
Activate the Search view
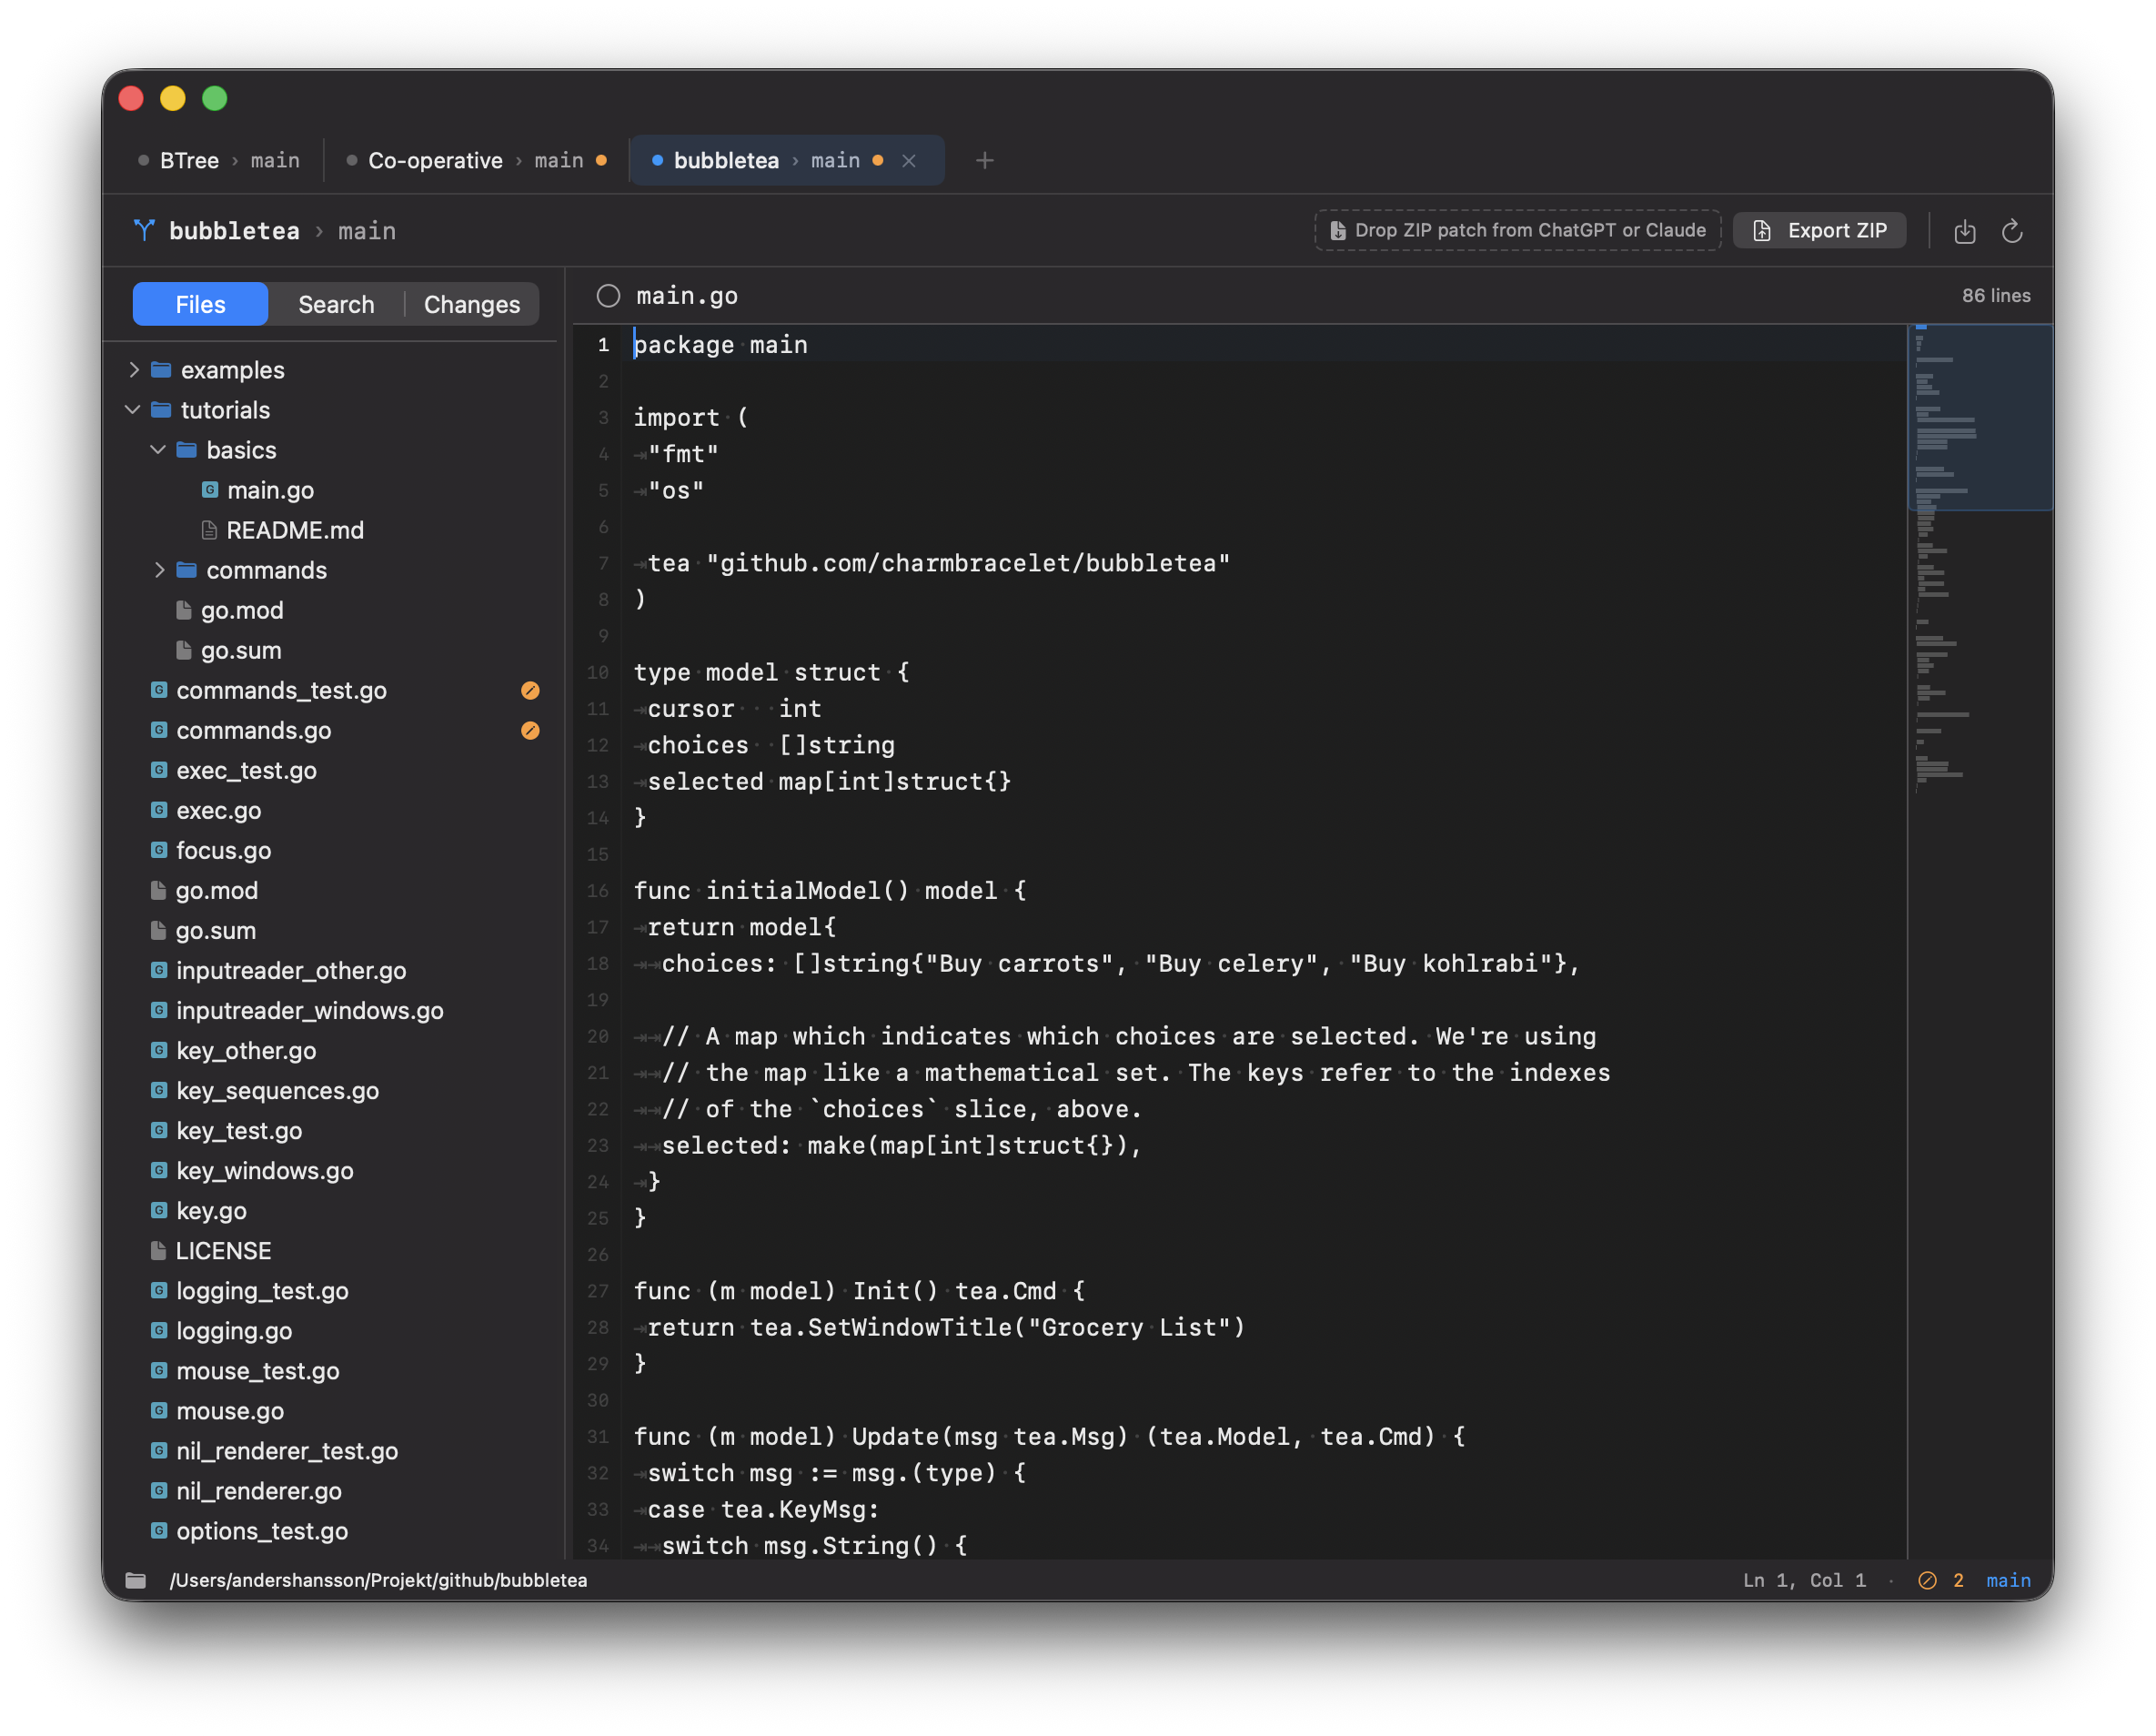[336, 304]
